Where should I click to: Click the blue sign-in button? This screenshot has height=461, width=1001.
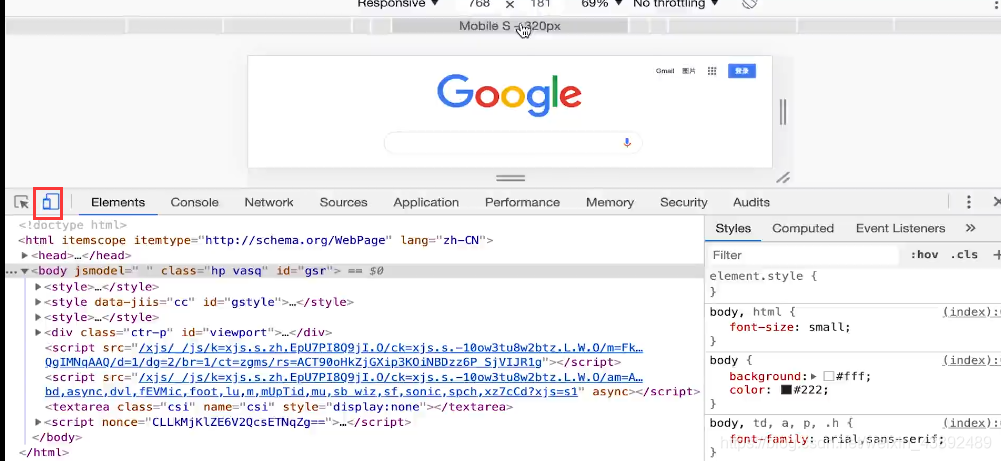pyautogui.click(x=742, y=71)
